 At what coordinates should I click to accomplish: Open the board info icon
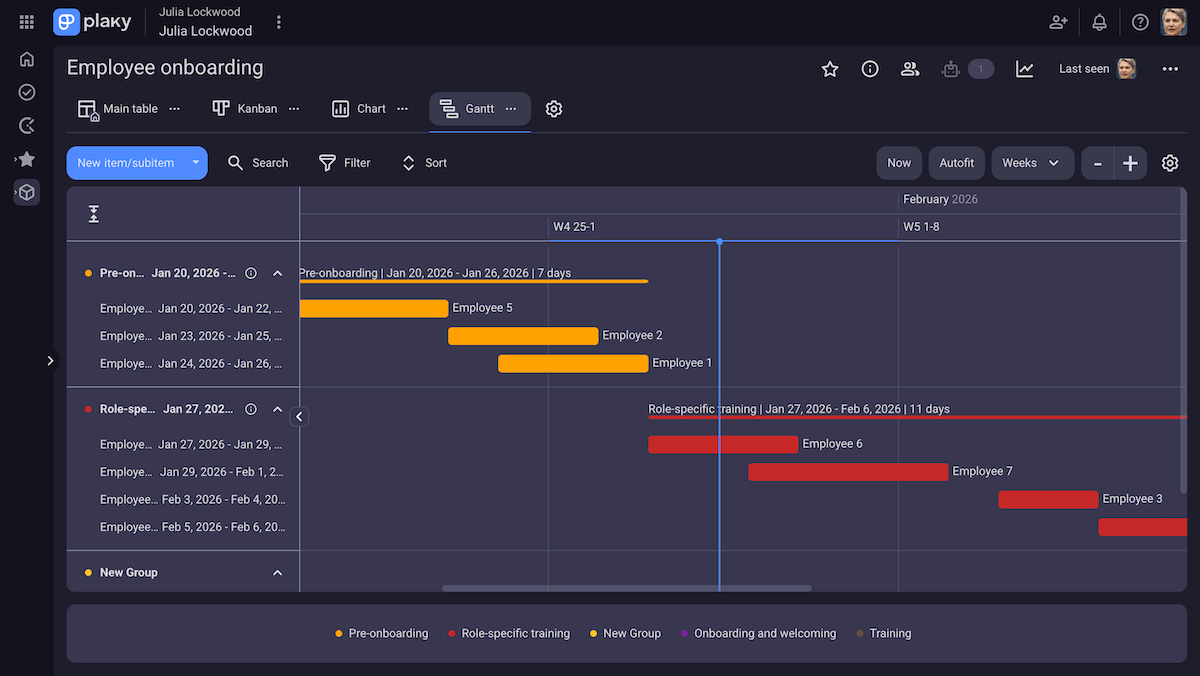tap(869, 69)
